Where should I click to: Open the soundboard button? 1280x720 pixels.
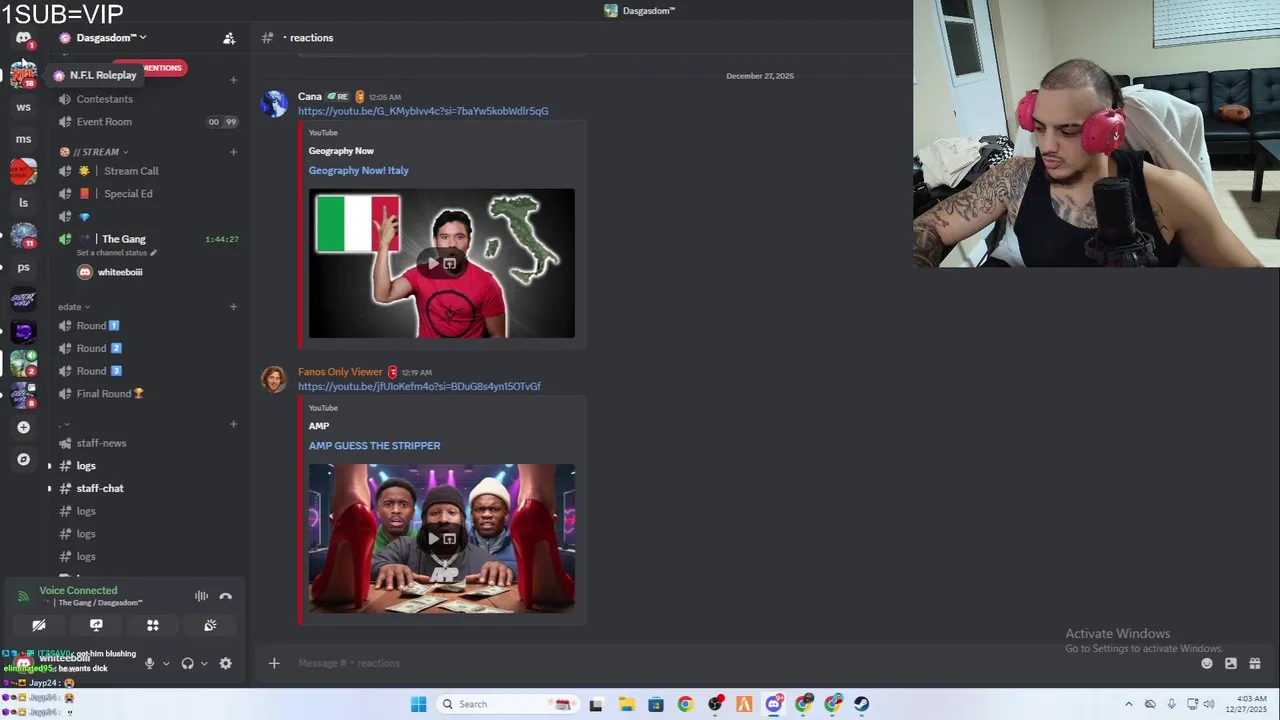click(210, 625)
